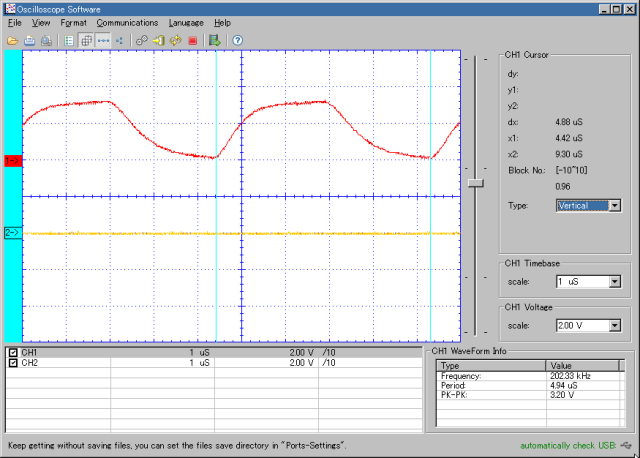Screen dimensions: 640x458
Task: Click the x2 value 9.30 uS
Action: click(x=569, y=154)
